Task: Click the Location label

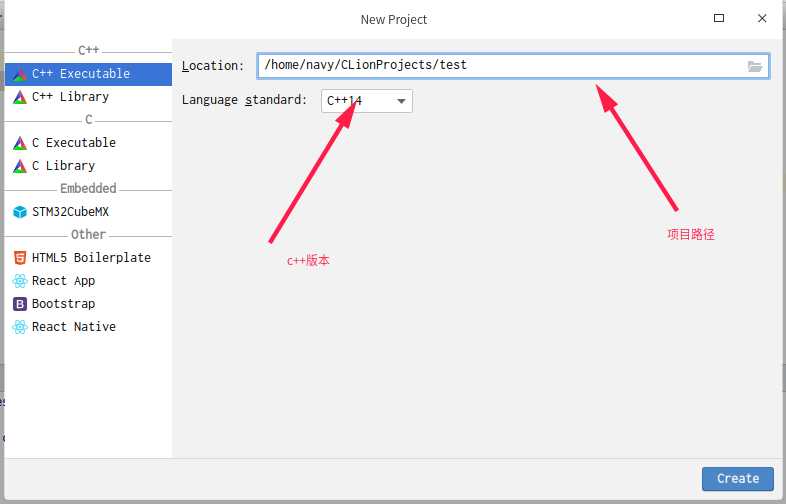Action: (x=213, y=66)
